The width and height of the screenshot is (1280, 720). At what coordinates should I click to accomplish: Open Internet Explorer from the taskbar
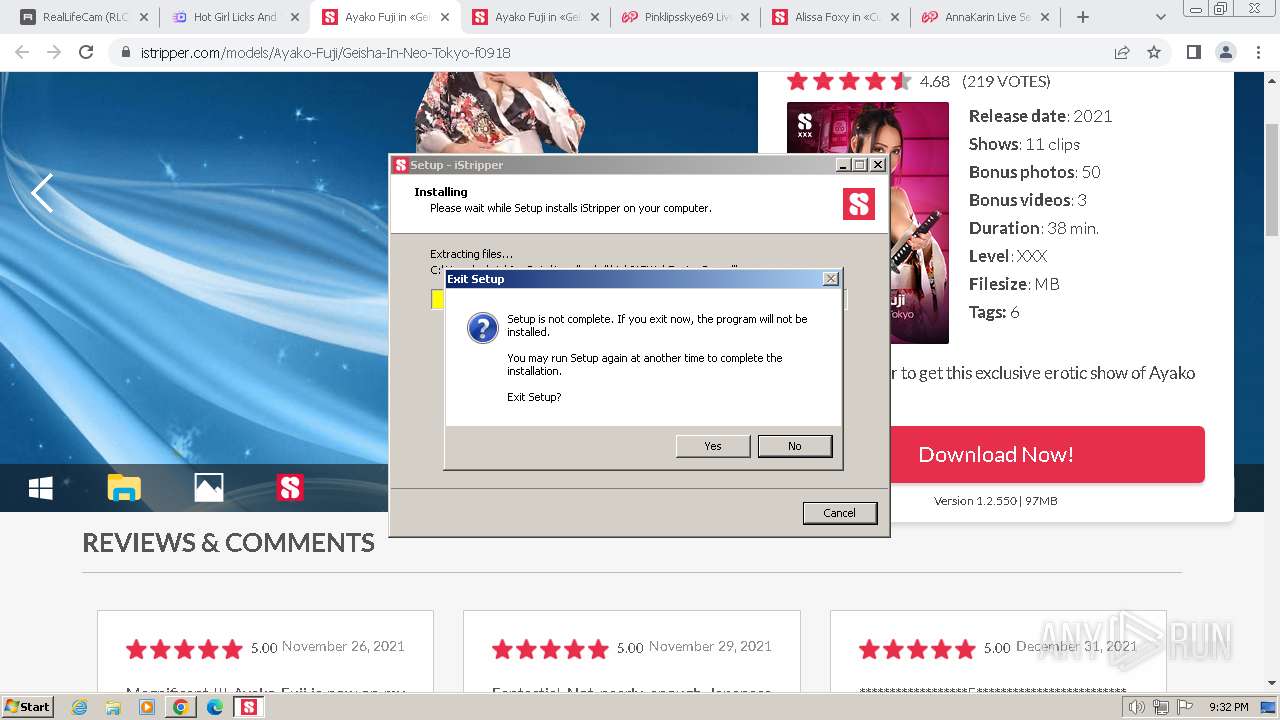coord(79,707)
